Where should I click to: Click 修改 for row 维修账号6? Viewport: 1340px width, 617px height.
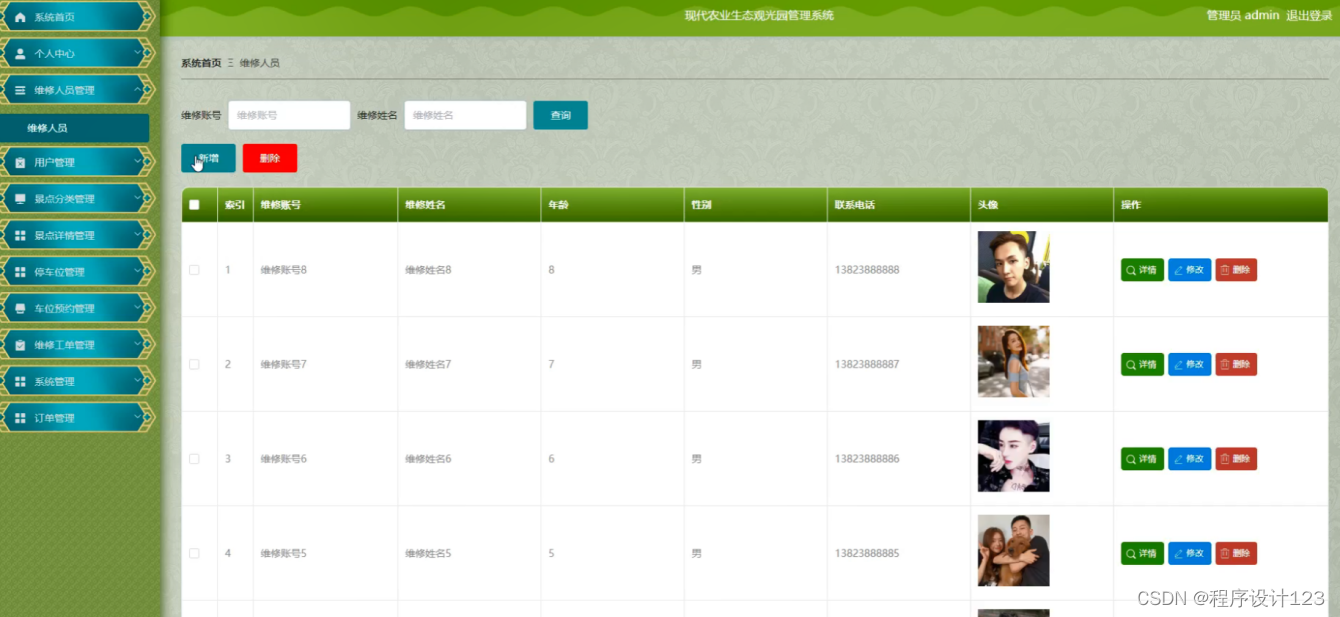click(1189, 459)
